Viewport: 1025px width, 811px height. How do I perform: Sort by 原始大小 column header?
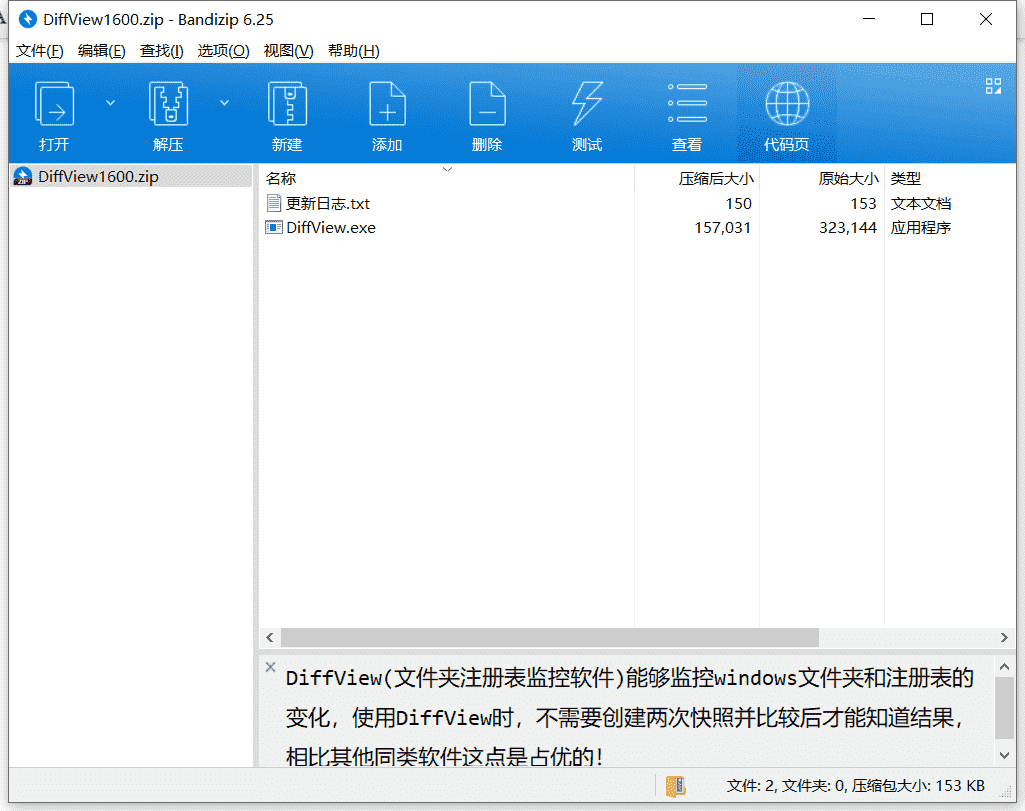pos(822,178)
